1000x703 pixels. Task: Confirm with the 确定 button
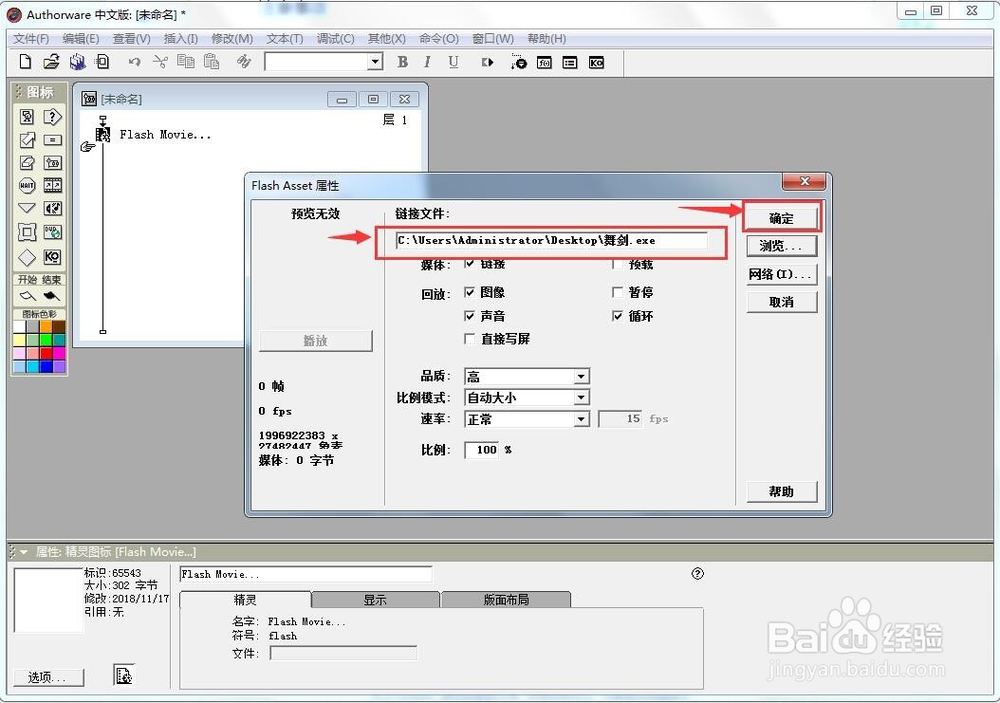coord(781,218)
